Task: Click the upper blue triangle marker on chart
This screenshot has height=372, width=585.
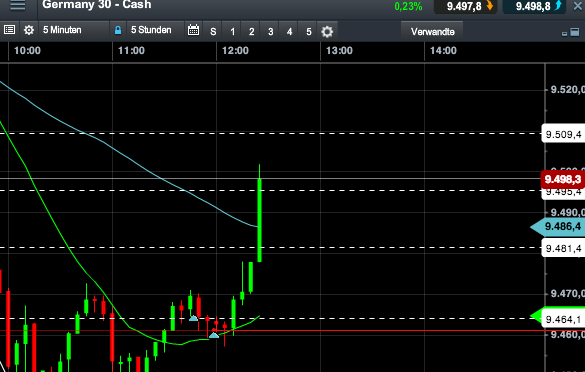Action: [193, 318]
